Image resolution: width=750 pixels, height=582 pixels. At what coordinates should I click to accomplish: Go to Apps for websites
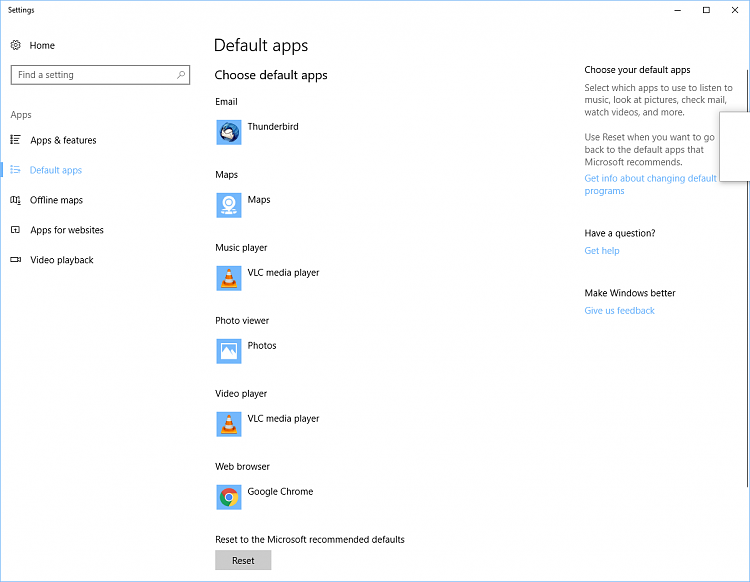(x=66, y=231)
